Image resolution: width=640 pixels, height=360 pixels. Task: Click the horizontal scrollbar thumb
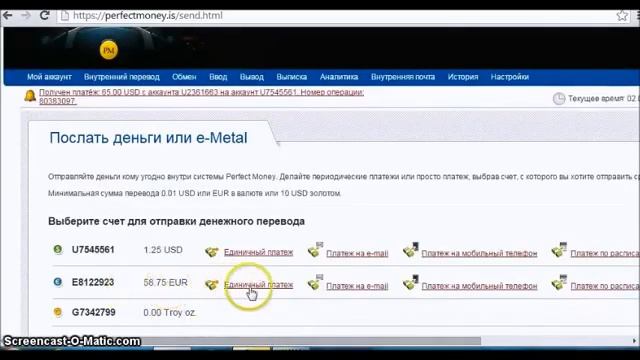310,341
